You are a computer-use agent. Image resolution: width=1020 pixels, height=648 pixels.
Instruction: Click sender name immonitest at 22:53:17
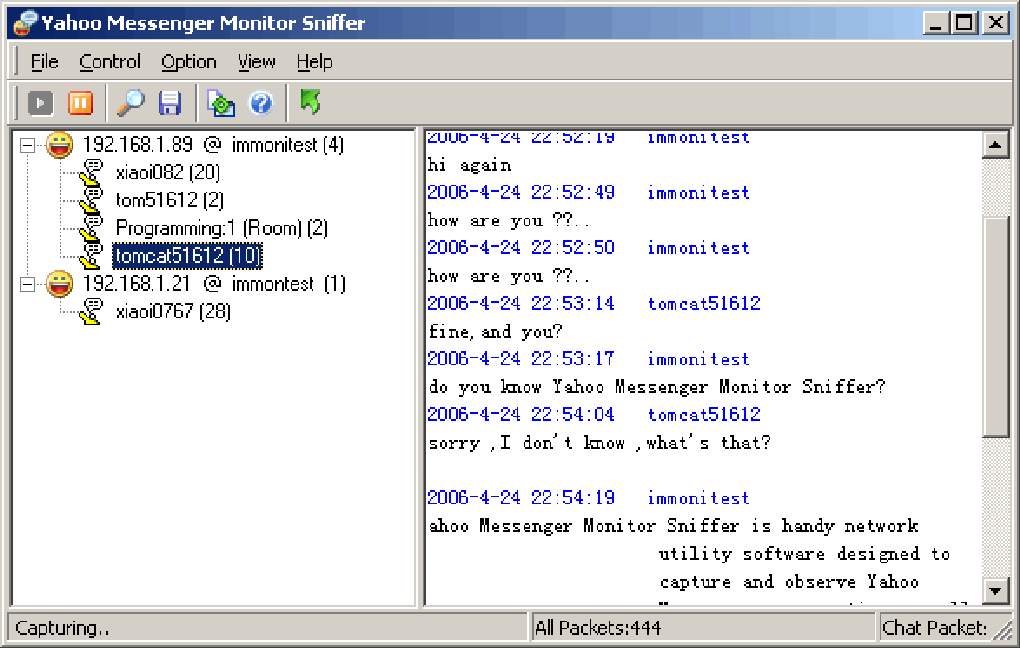(x=699, y=359)
